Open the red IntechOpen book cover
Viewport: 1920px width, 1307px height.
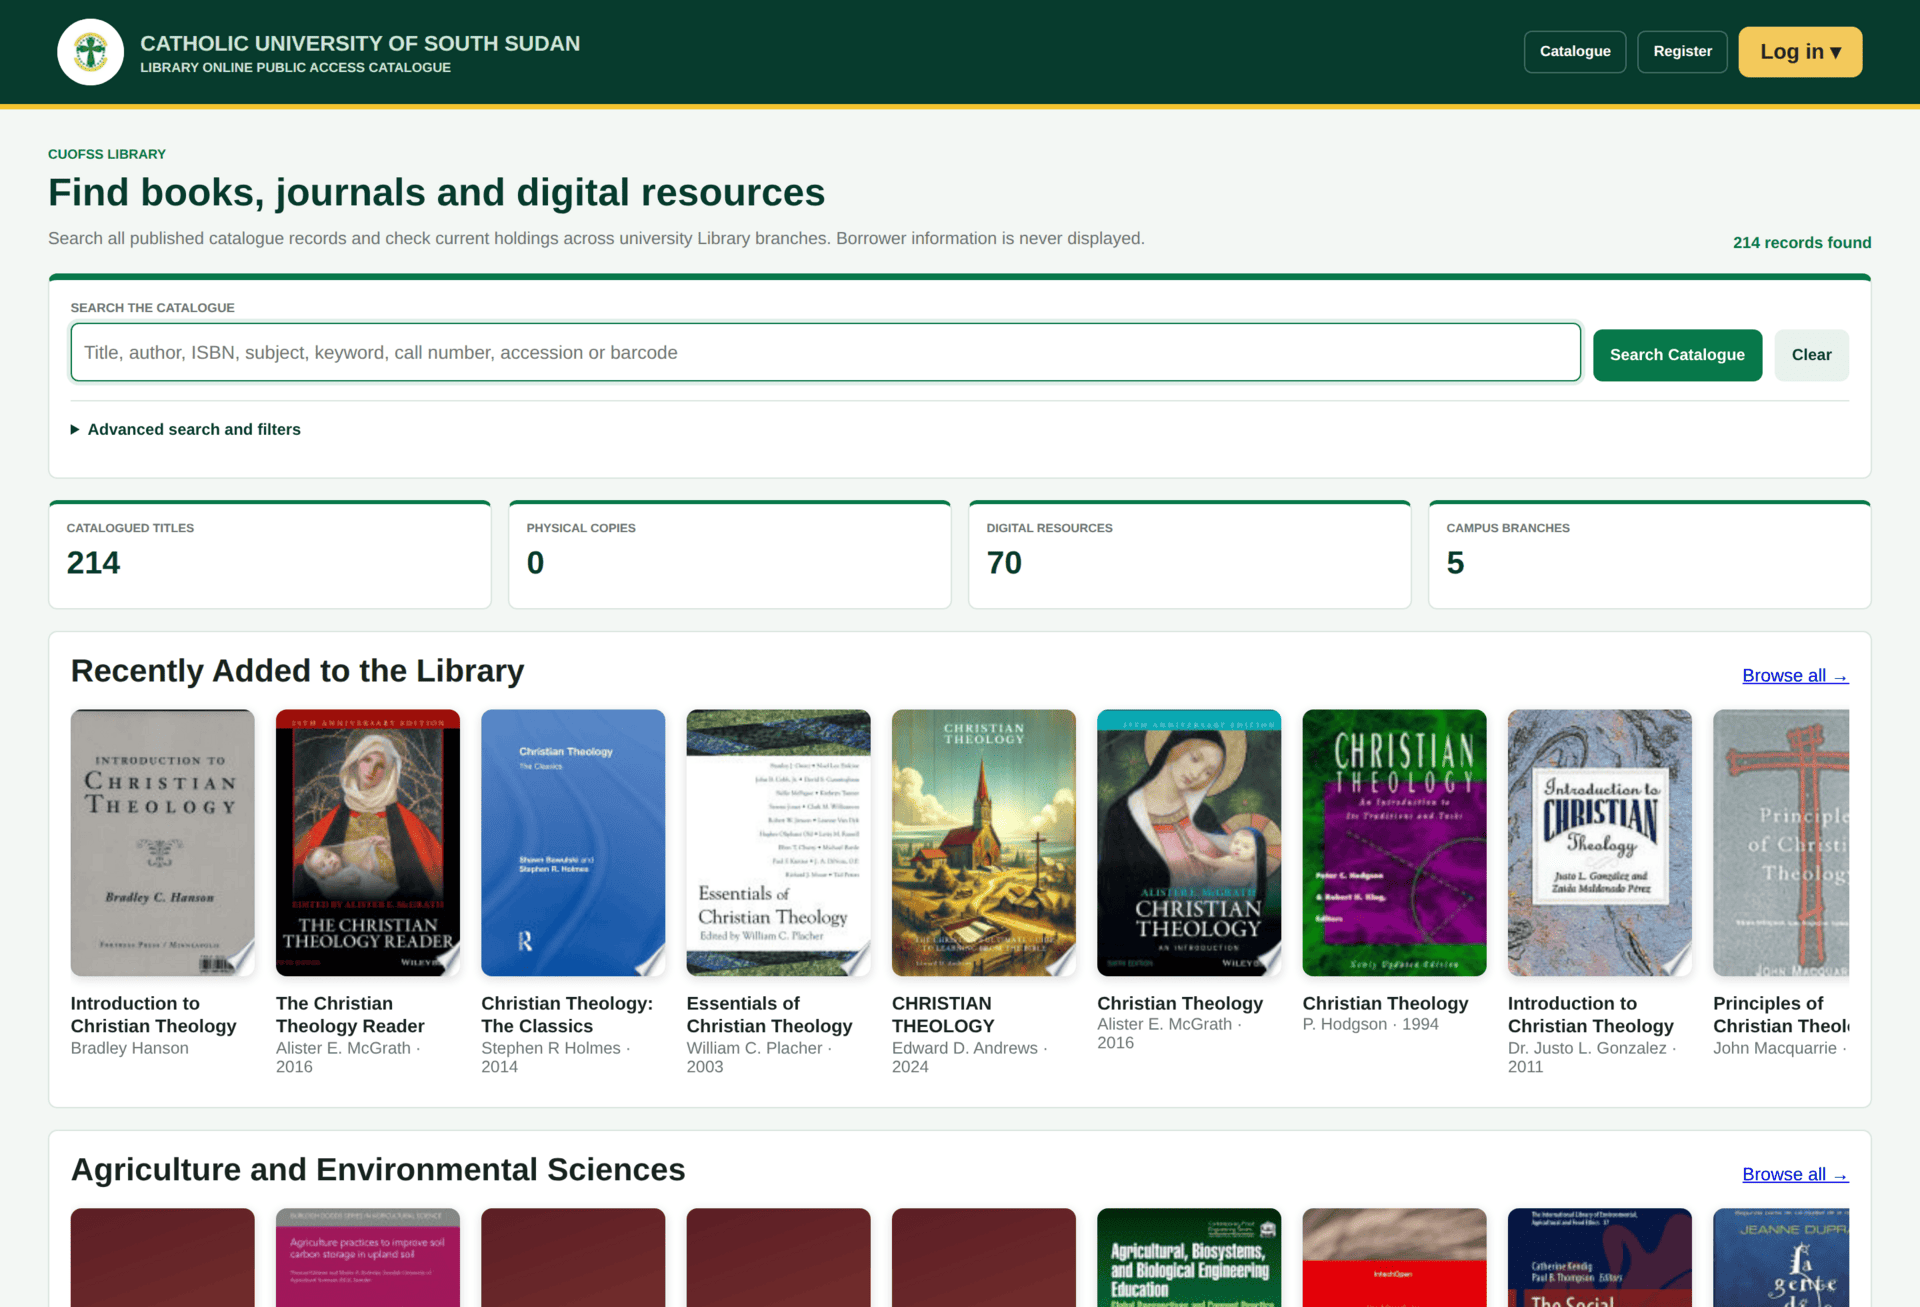(x=1394, y=1258)
